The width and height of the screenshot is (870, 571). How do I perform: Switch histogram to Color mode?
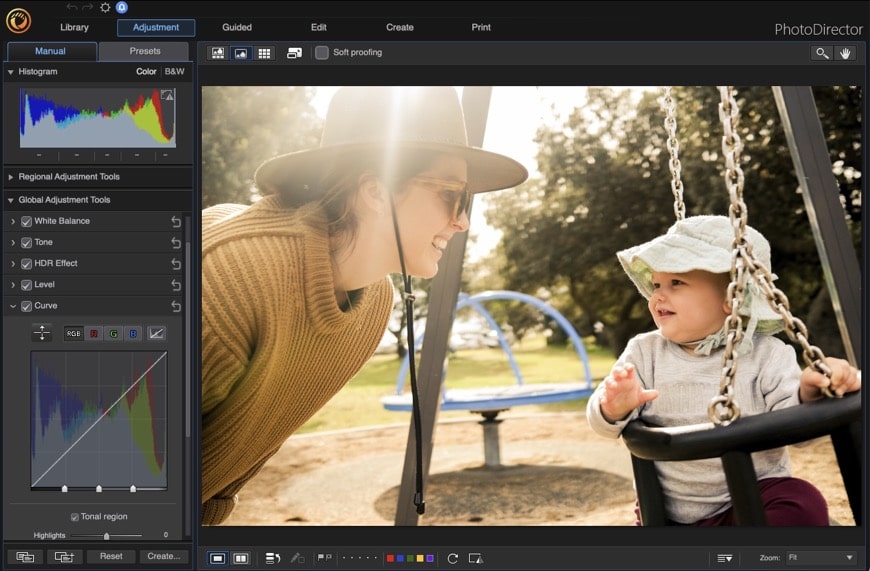(x=146, y=72)
